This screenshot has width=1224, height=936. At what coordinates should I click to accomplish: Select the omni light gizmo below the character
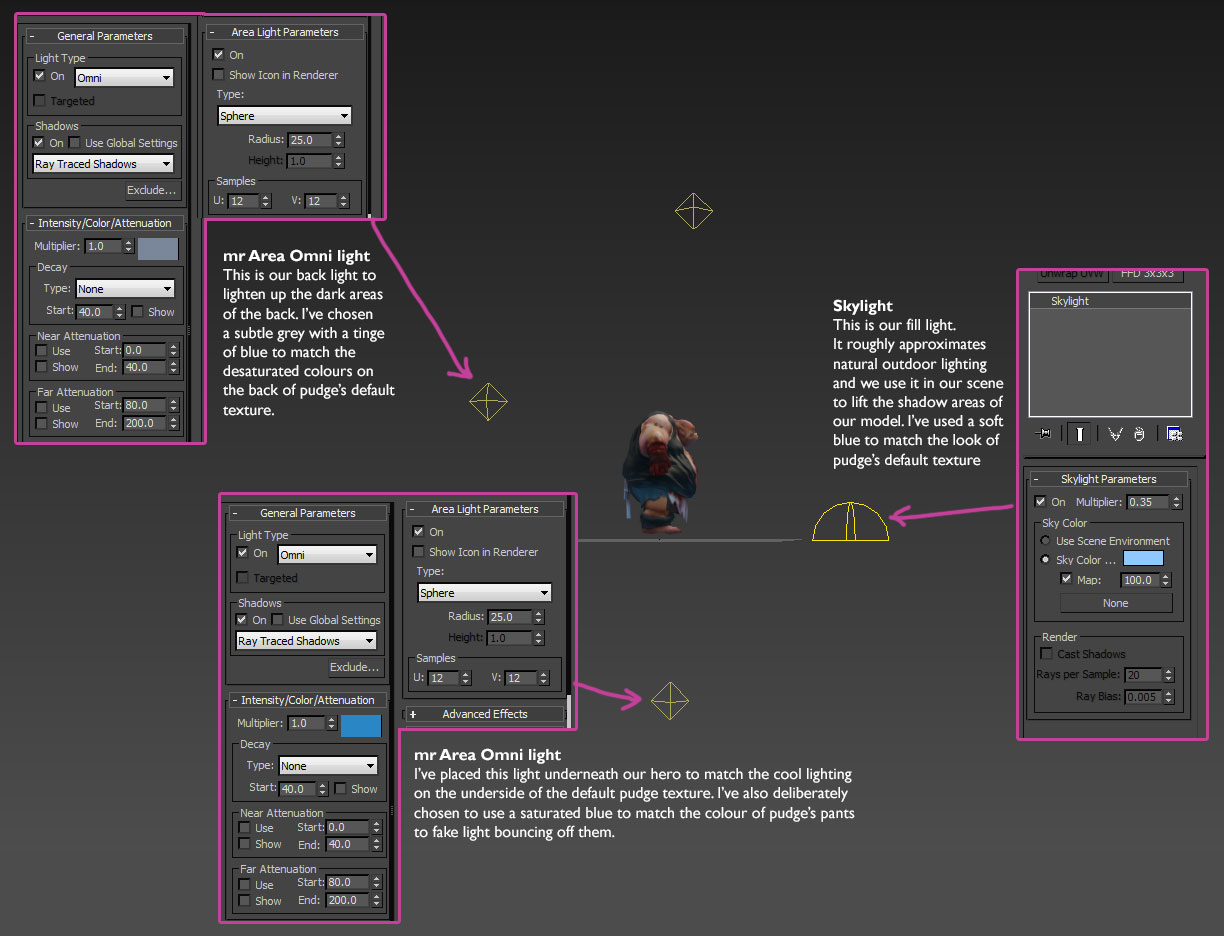[x=670, y=701]
